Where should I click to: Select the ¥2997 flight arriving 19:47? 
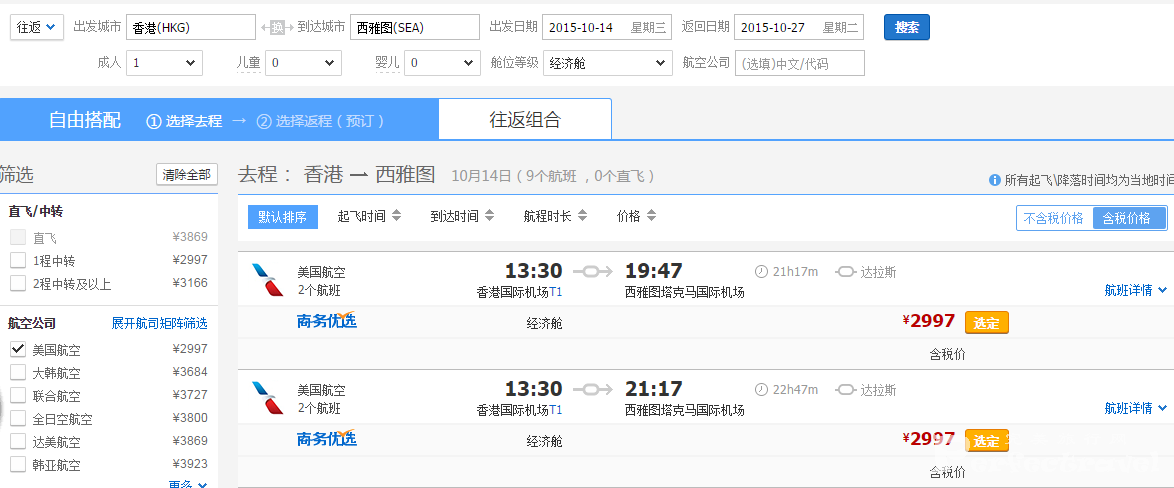point(987,323)
